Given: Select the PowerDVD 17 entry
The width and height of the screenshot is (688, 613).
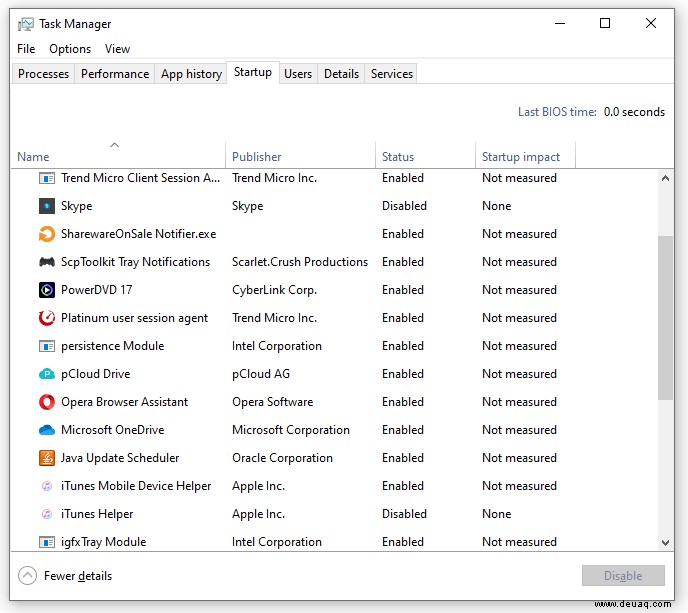Looking at the screenshot, I should click(x=97, y=290).
